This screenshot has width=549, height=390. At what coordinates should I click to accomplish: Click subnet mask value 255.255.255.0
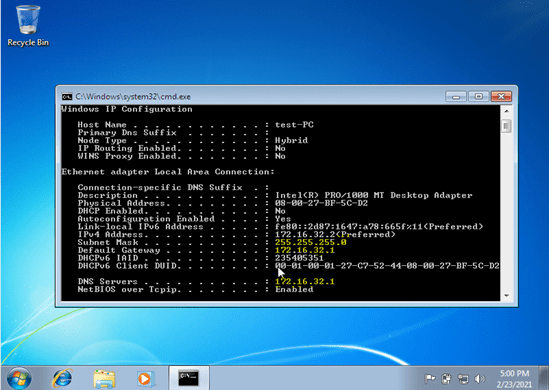(x=311, y=242)
